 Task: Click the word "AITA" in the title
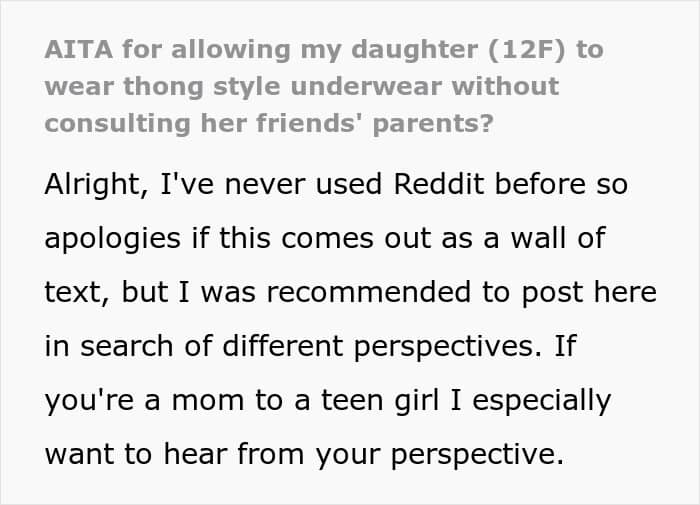pyautogui.click(x=81, y=49)
